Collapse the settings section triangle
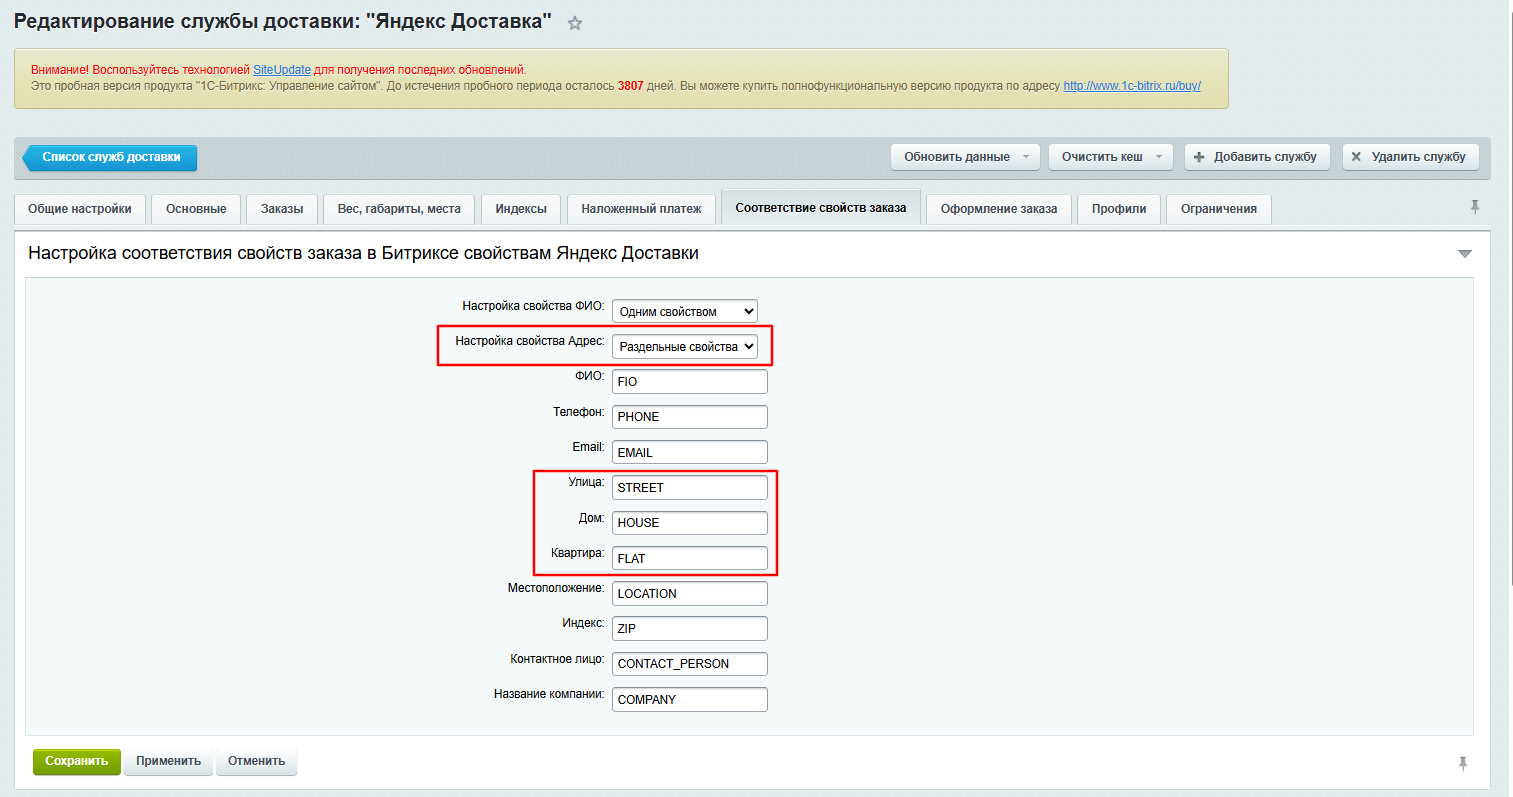 tap(1465, 254)
